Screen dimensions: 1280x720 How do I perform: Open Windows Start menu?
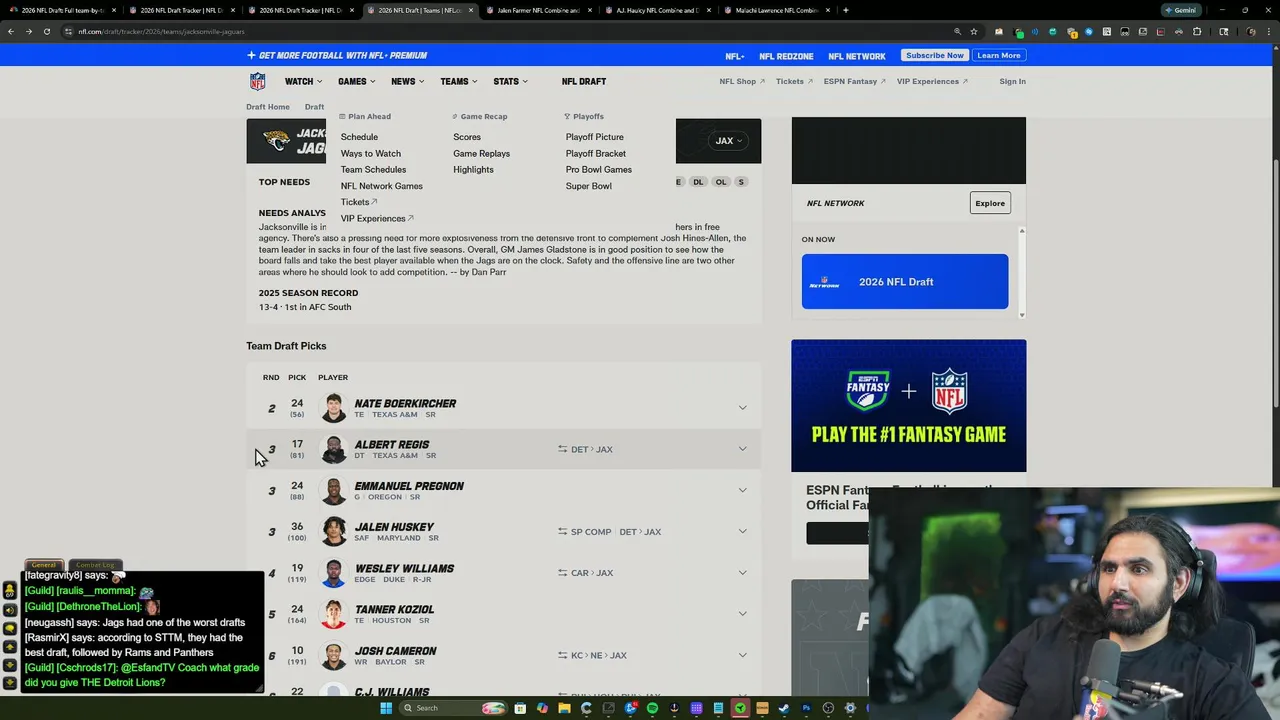click(x=386, y=708)
